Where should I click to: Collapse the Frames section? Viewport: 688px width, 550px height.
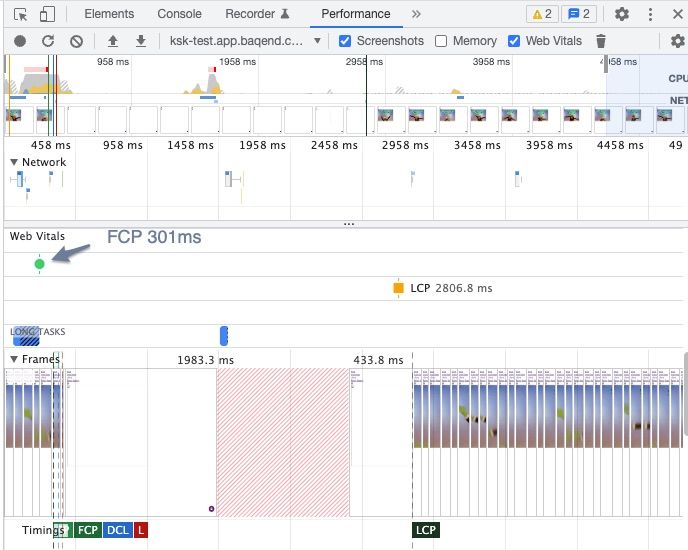[14, 359]
